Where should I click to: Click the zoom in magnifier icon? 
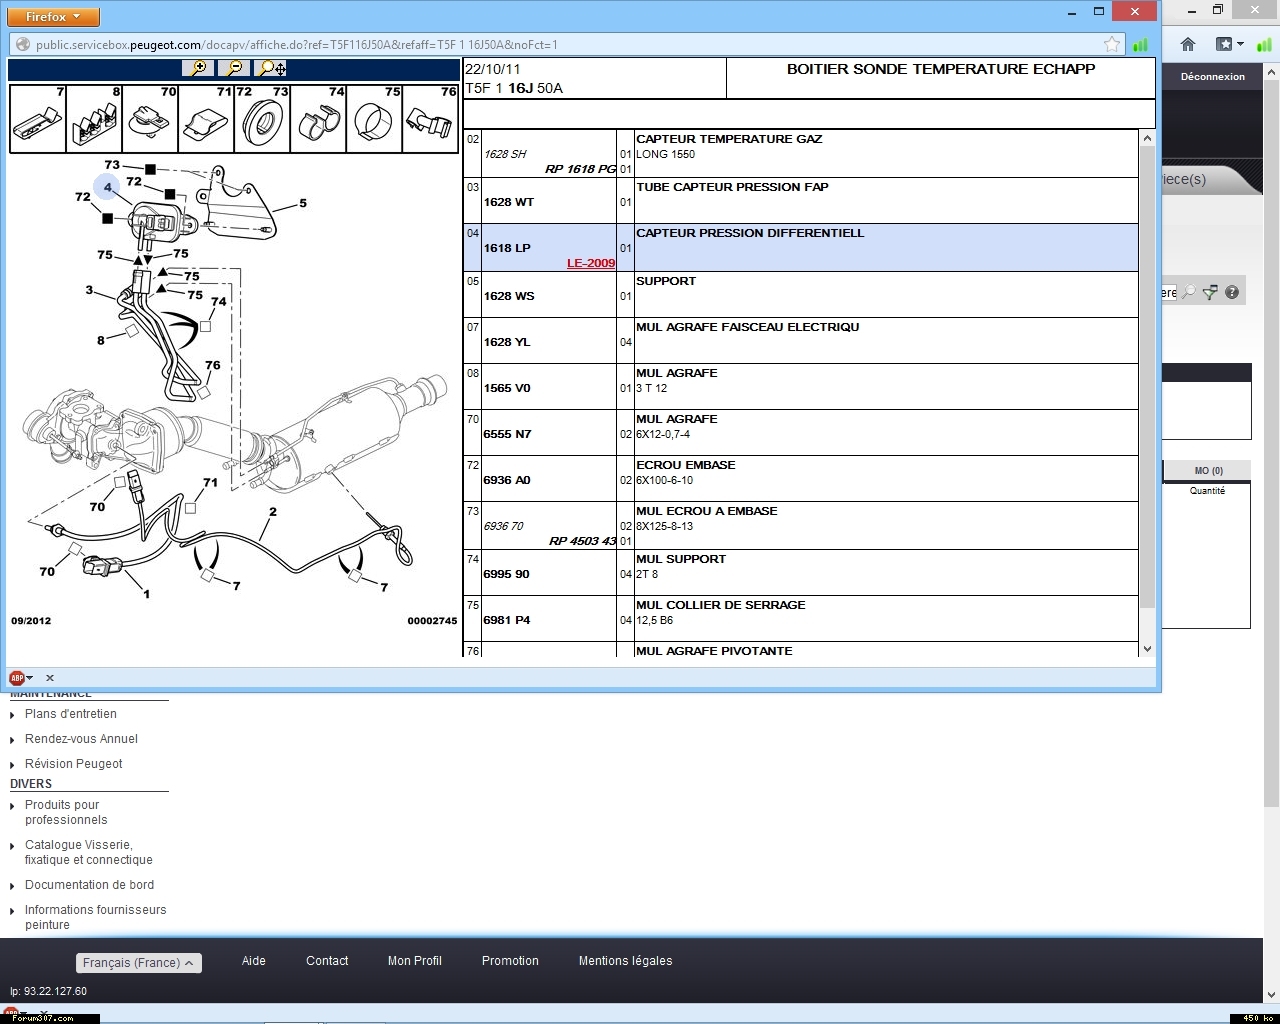pos(198,68)
